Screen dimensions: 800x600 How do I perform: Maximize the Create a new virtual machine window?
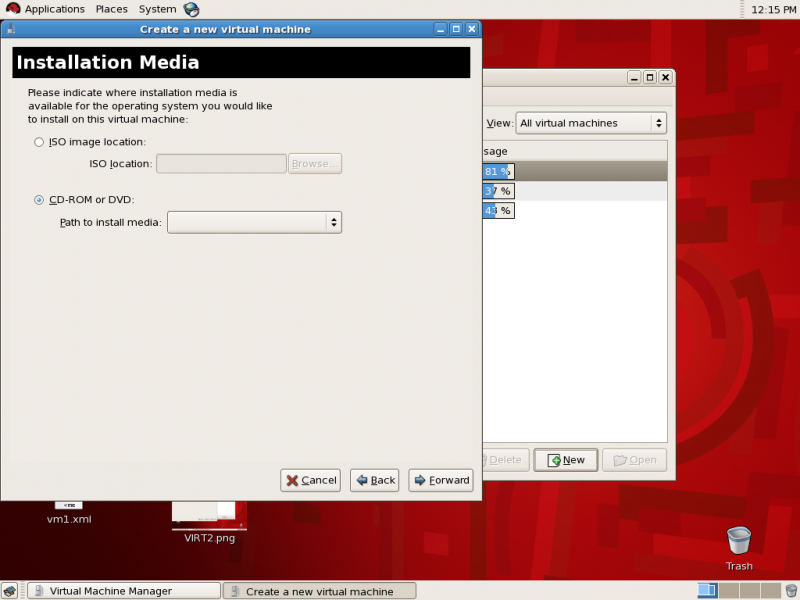456,29
